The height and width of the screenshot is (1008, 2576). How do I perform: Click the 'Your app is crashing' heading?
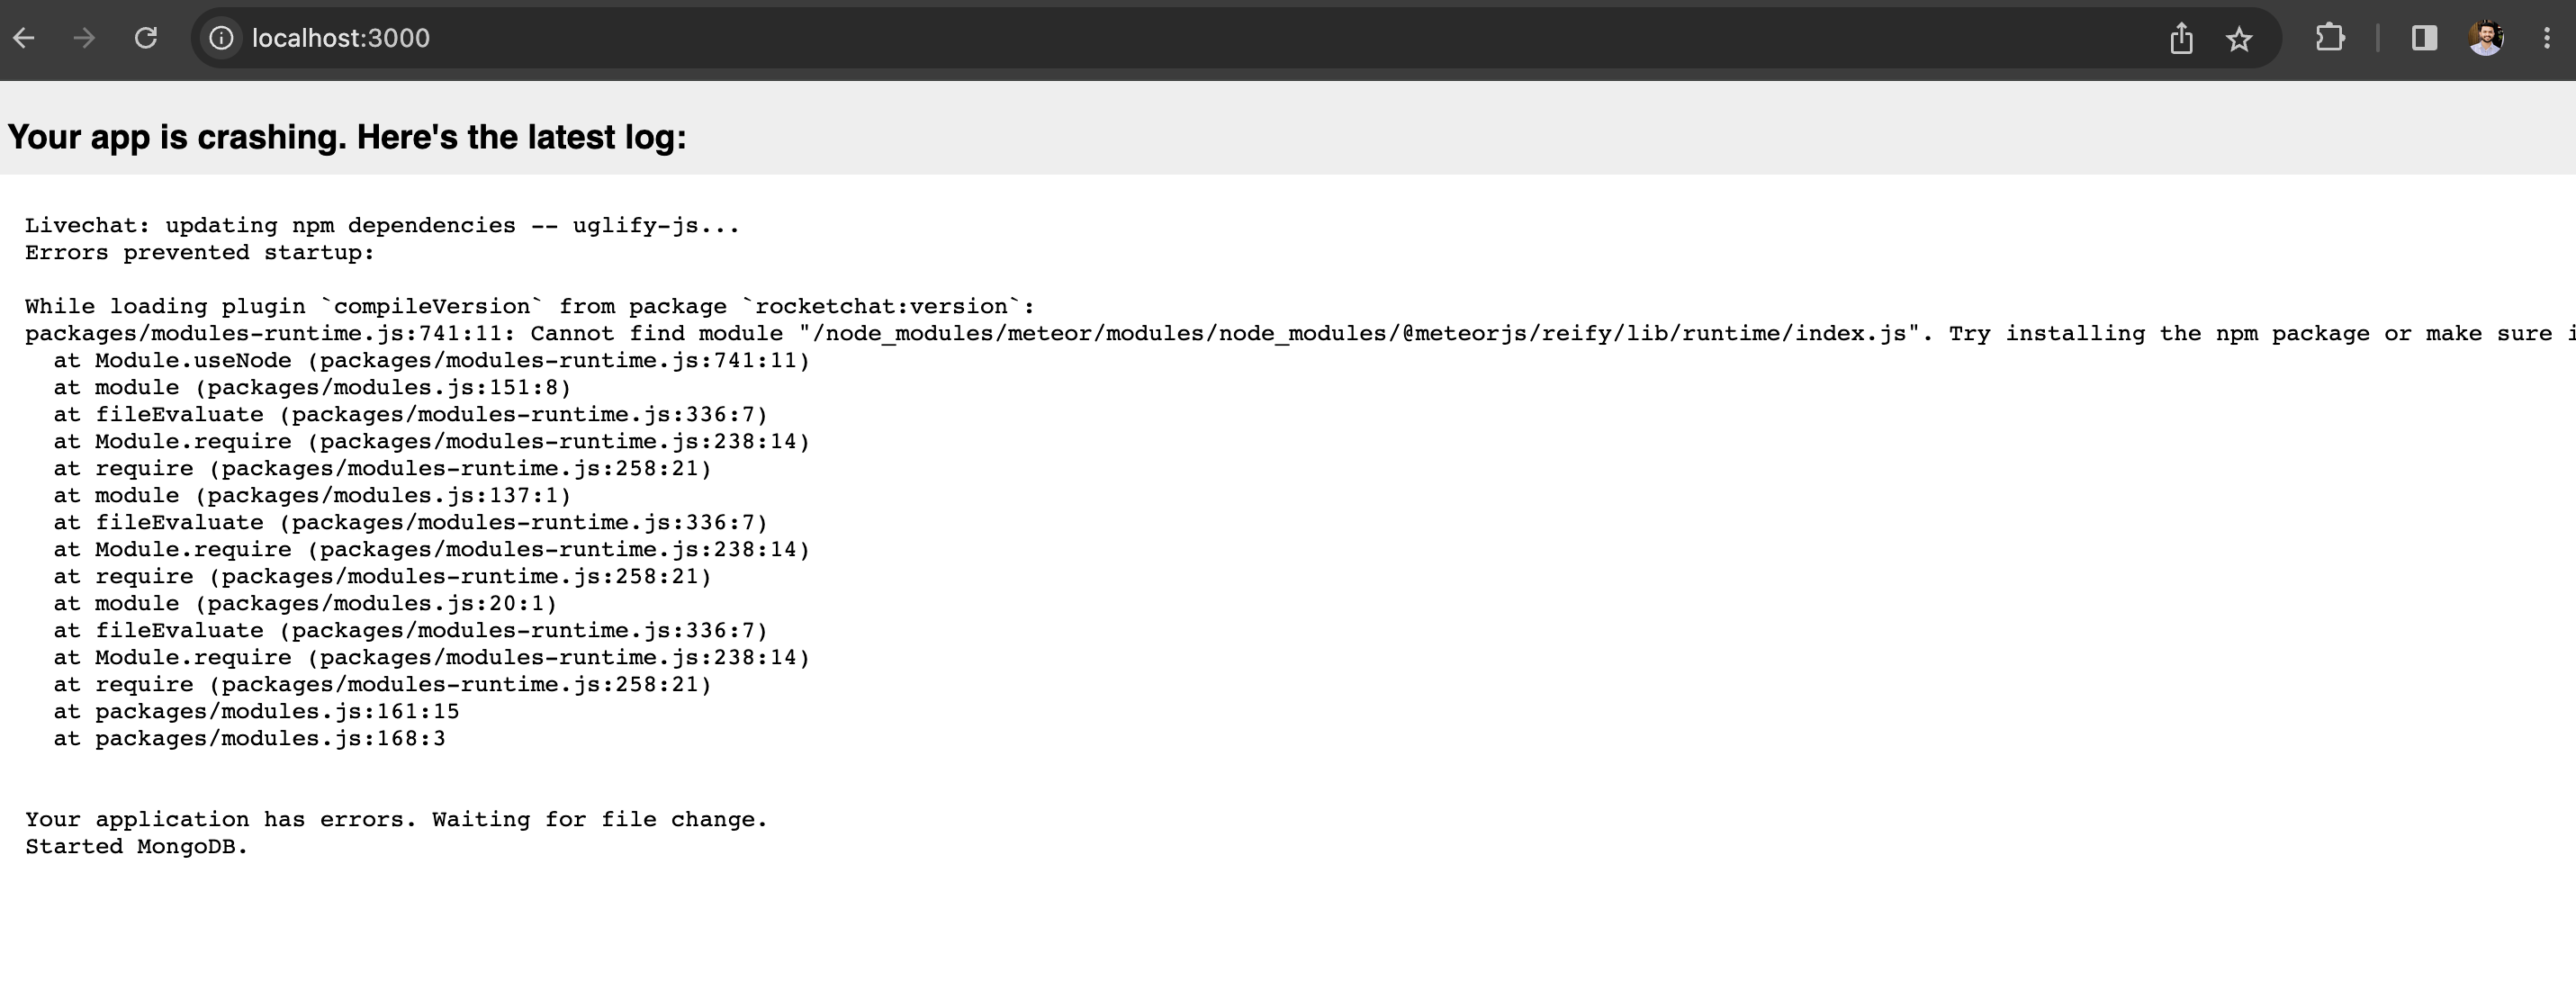click(x=346, y=138)
